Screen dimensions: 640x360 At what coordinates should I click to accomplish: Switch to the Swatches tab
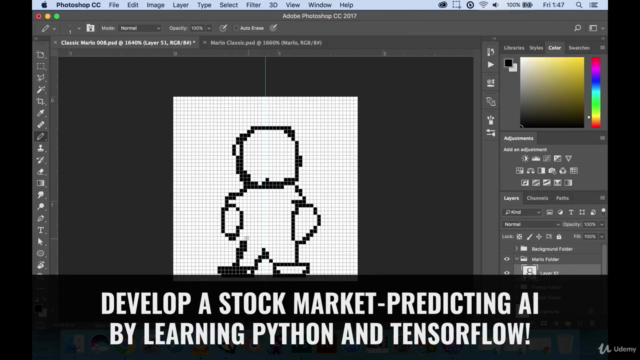[x=579, y=48]
